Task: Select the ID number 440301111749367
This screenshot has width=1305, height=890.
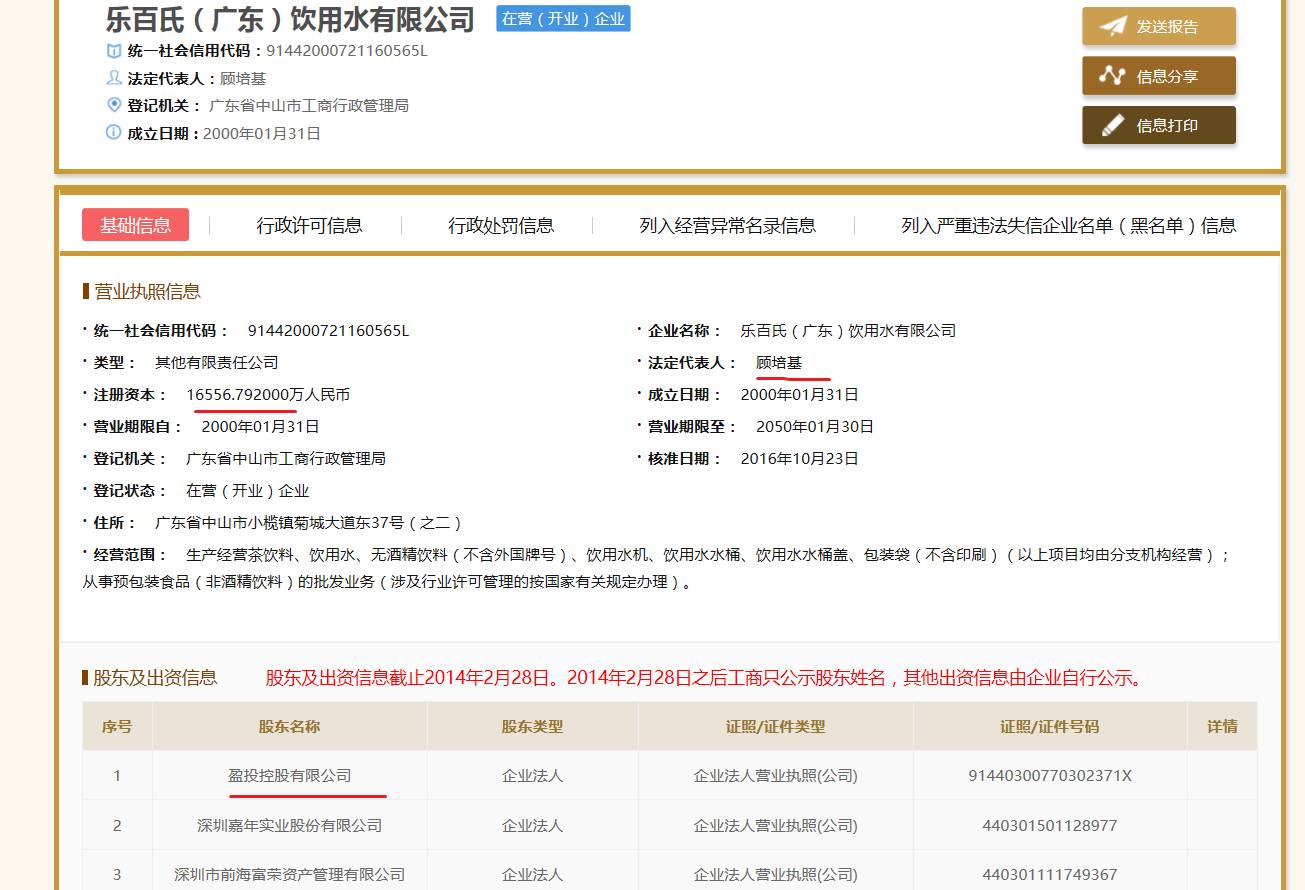Action: pyautogui.click(x=1050, y=875)
